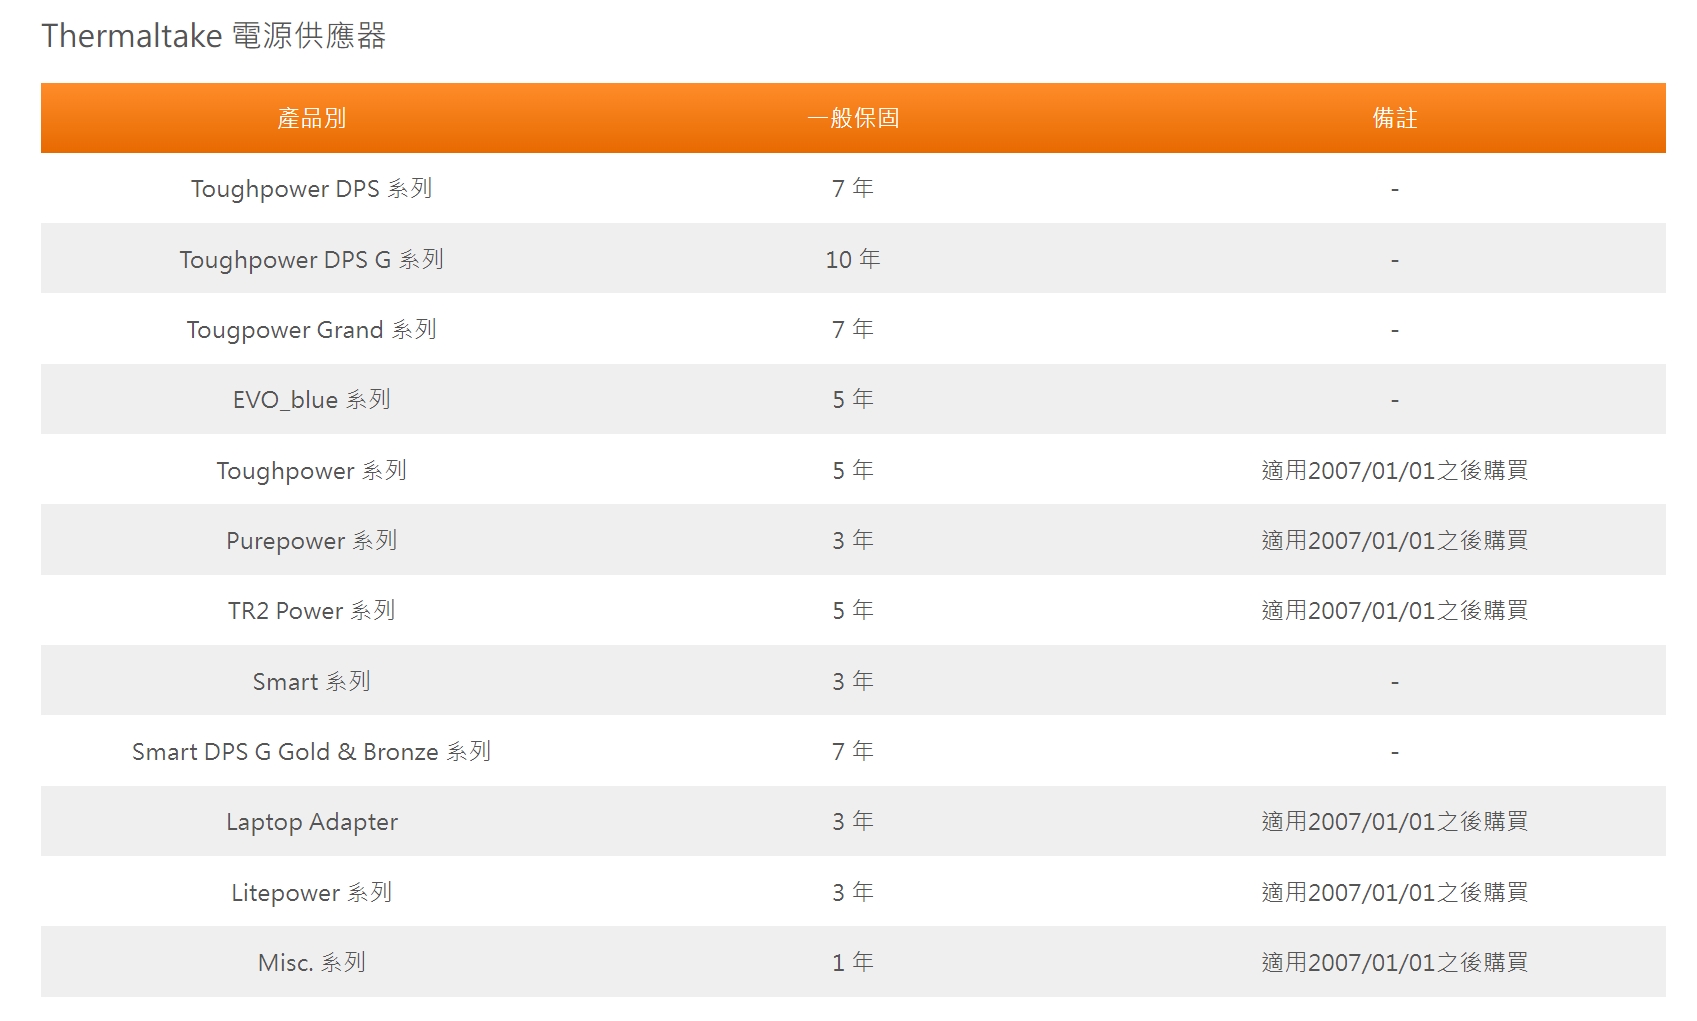Click 適用2007/01/01之後購買 in Toughpower 系列 row

point(1395,470)
